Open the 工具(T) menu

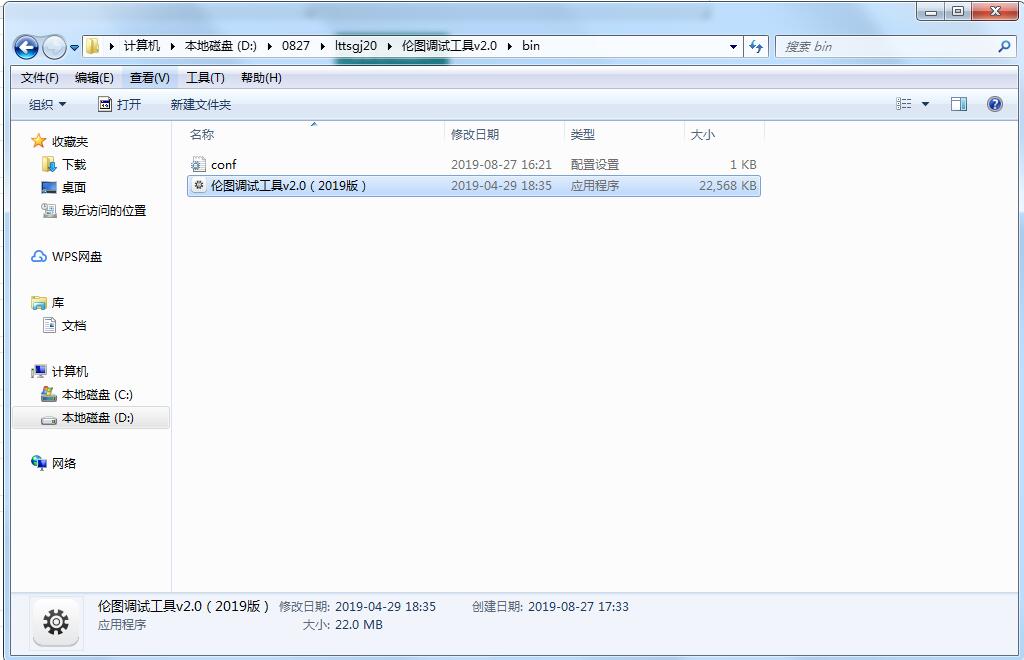(x=205, y=78)
